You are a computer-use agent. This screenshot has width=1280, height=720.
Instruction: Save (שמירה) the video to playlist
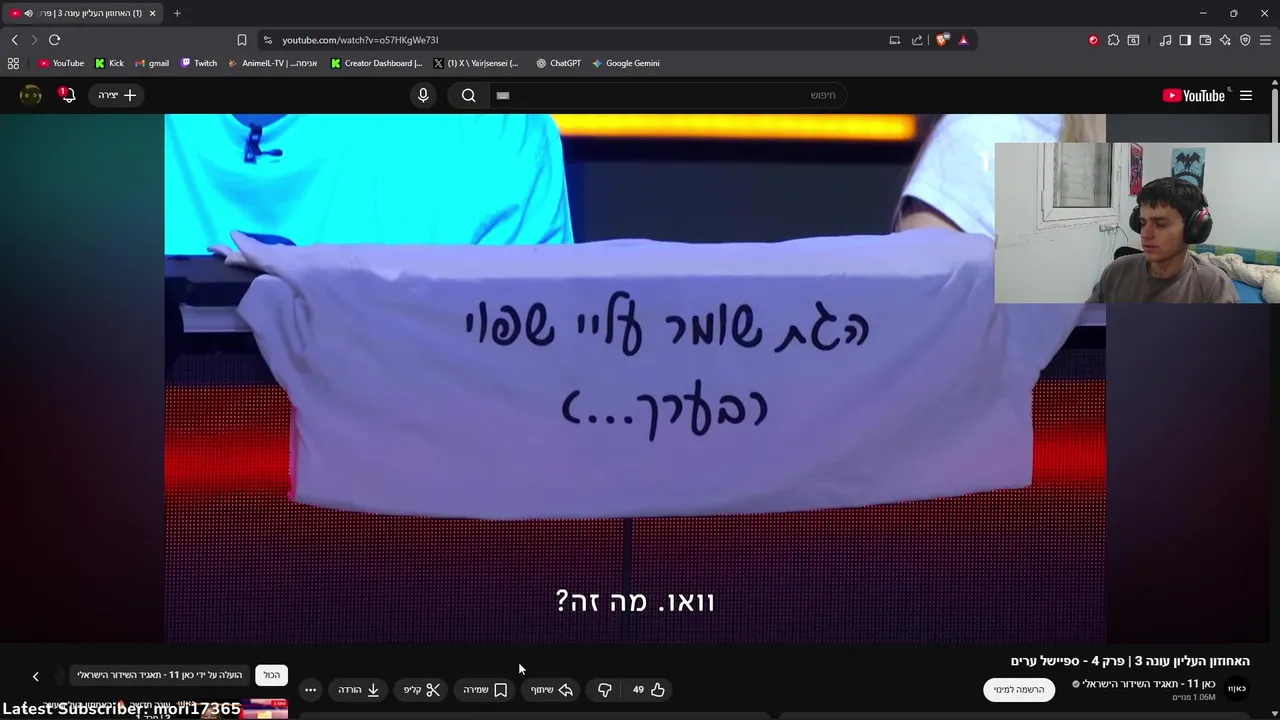pyautogui.click(x=485, y=690)
